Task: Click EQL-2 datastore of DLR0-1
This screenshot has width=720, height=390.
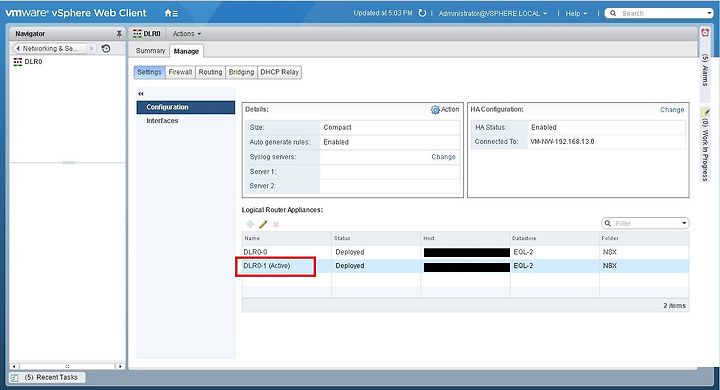Action: point(523,266)
